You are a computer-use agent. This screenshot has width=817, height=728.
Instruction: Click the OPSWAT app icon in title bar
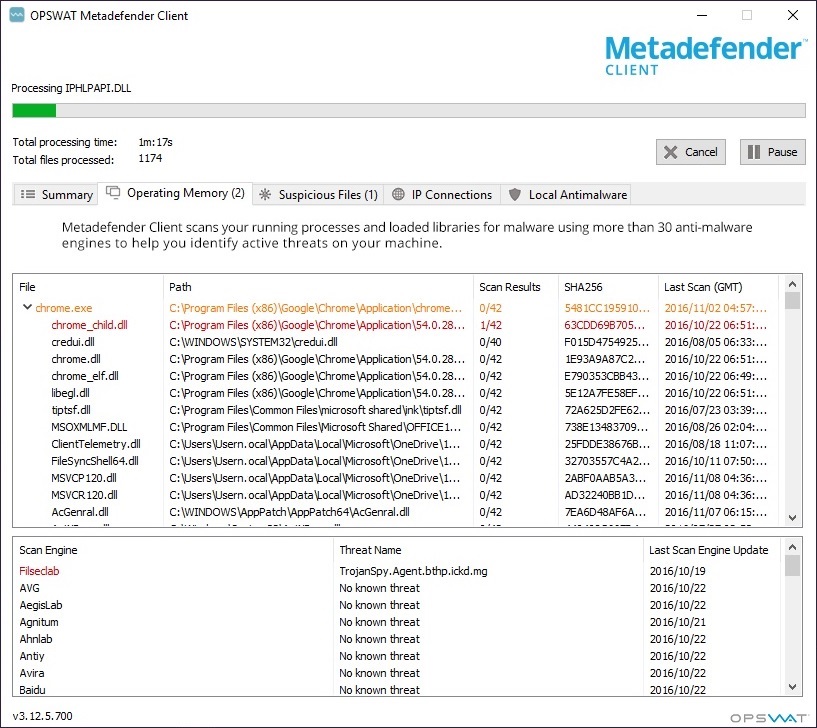[x=17, y=15]
